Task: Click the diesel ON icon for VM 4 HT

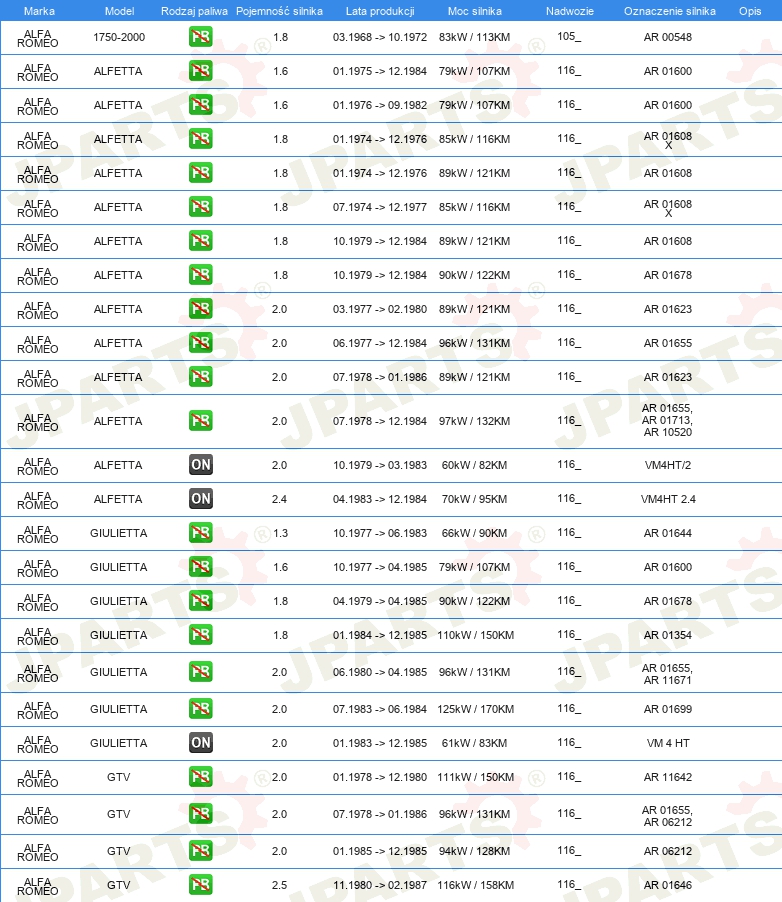Action: [201, 743]
